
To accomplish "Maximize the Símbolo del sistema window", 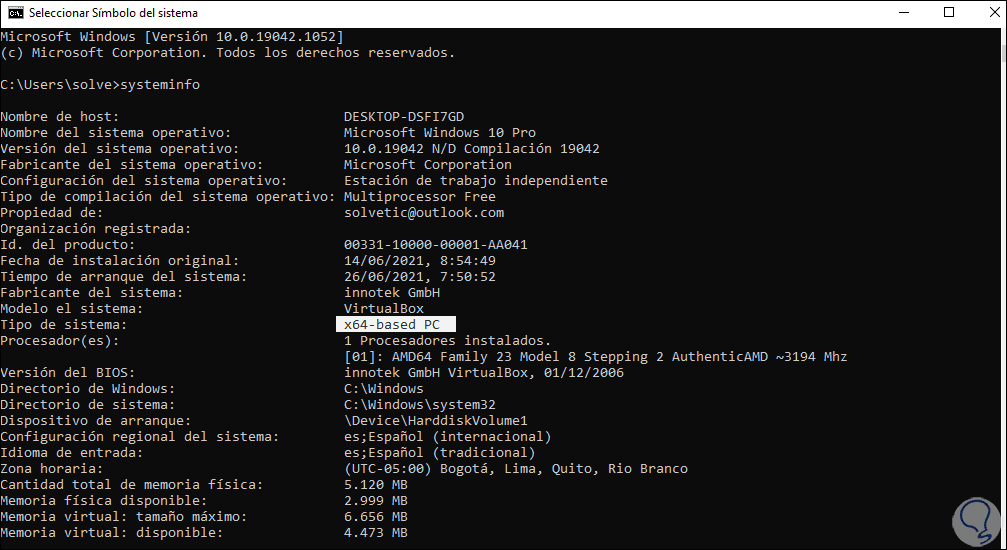I will click(x=949, y=12).
